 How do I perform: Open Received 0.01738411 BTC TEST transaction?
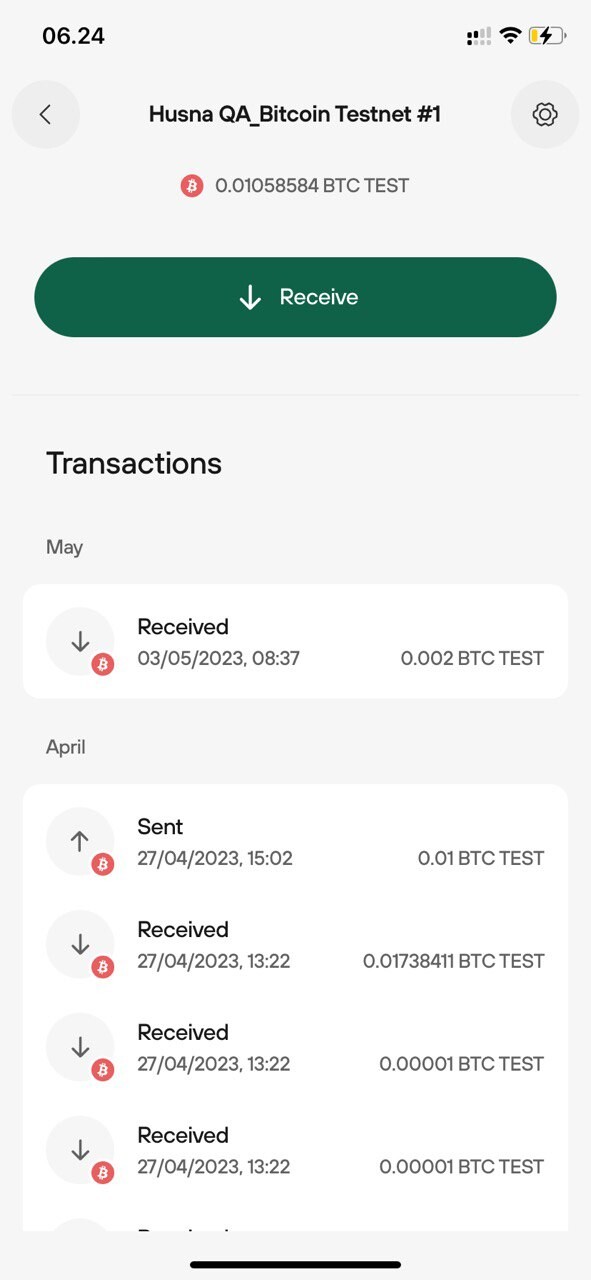pos(295,944)
